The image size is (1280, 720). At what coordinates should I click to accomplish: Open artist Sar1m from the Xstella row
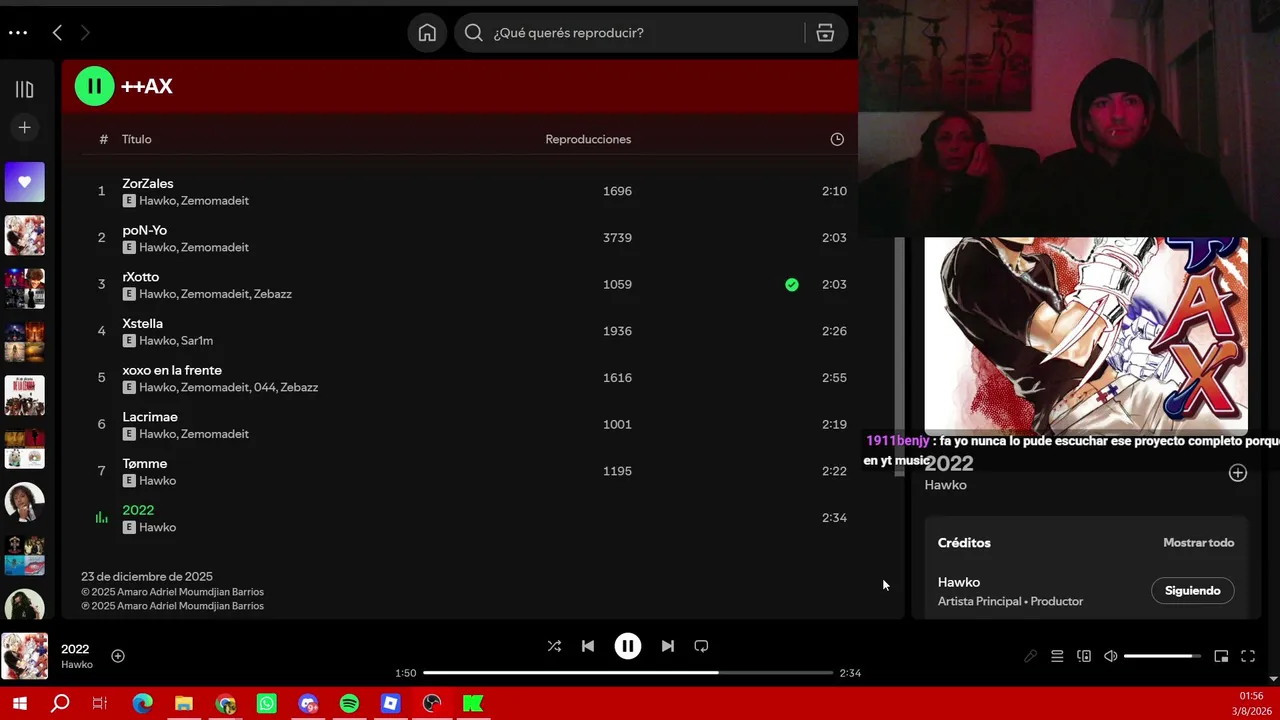tap(196, 341)
